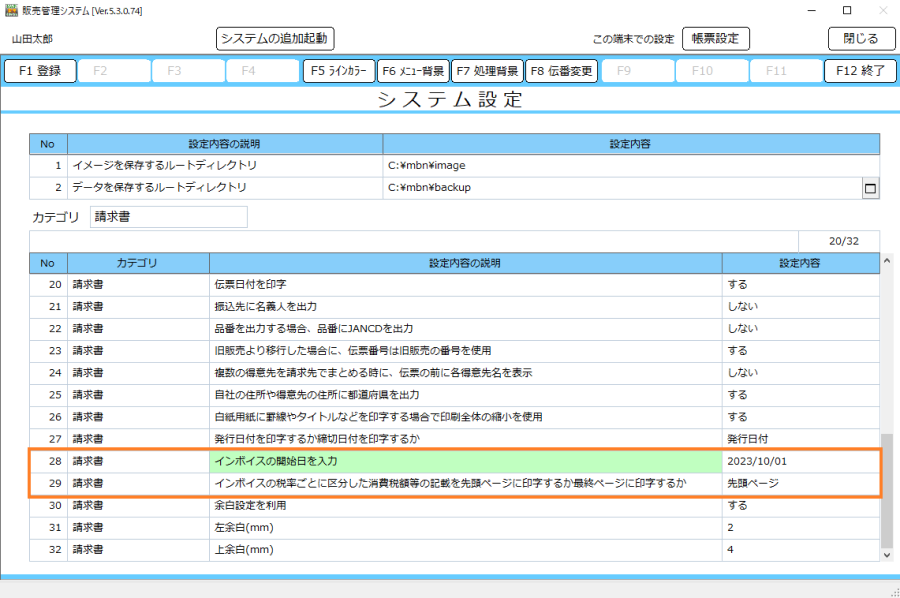Select row 27 発行日付 or 締切日付 description
This screenshot has width=900, height=598.
click(x=465, y=439)
